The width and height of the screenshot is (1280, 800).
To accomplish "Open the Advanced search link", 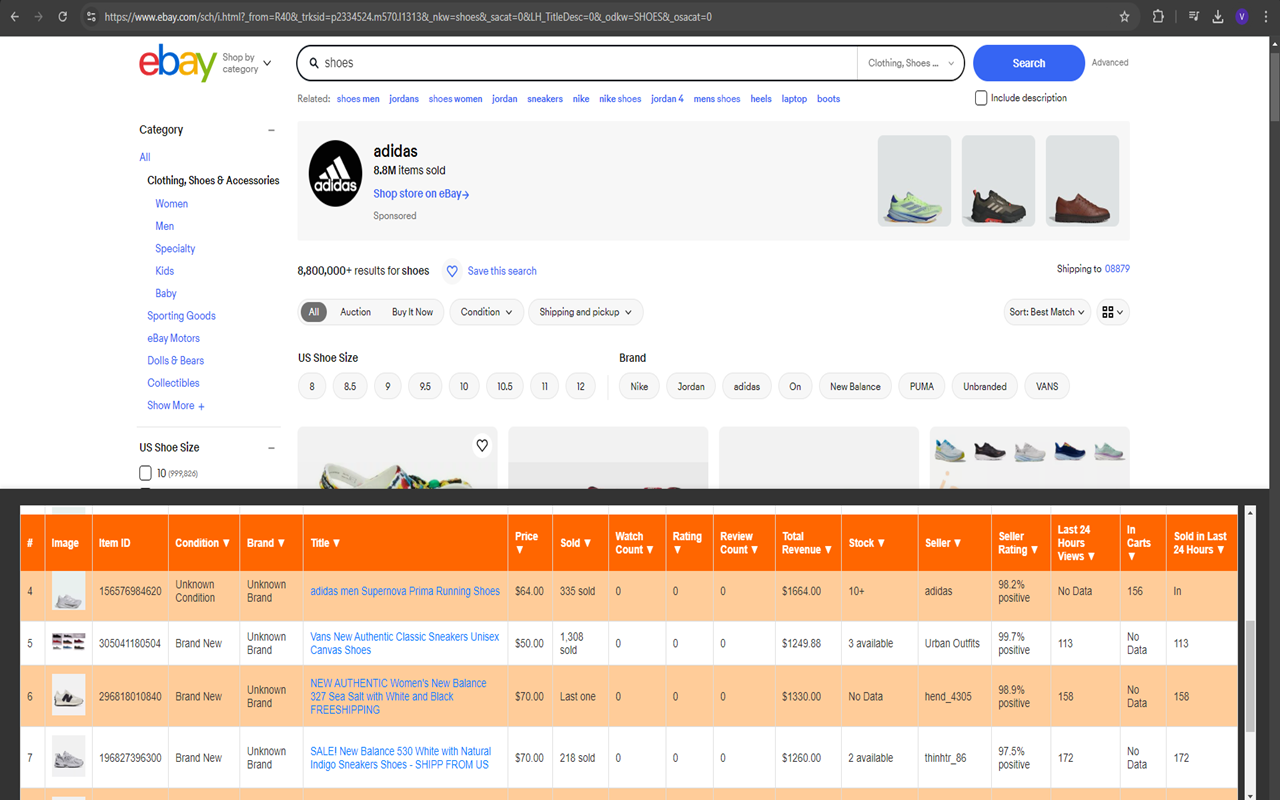I will click(1110, 63).
